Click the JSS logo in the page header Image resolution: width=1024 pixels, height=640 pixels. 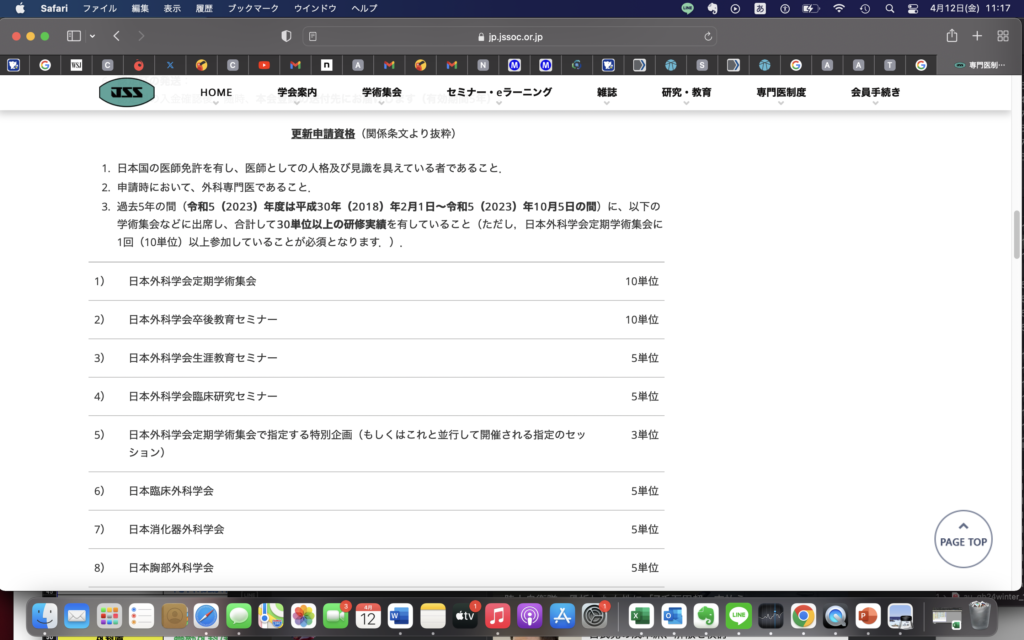pos(126,92)
